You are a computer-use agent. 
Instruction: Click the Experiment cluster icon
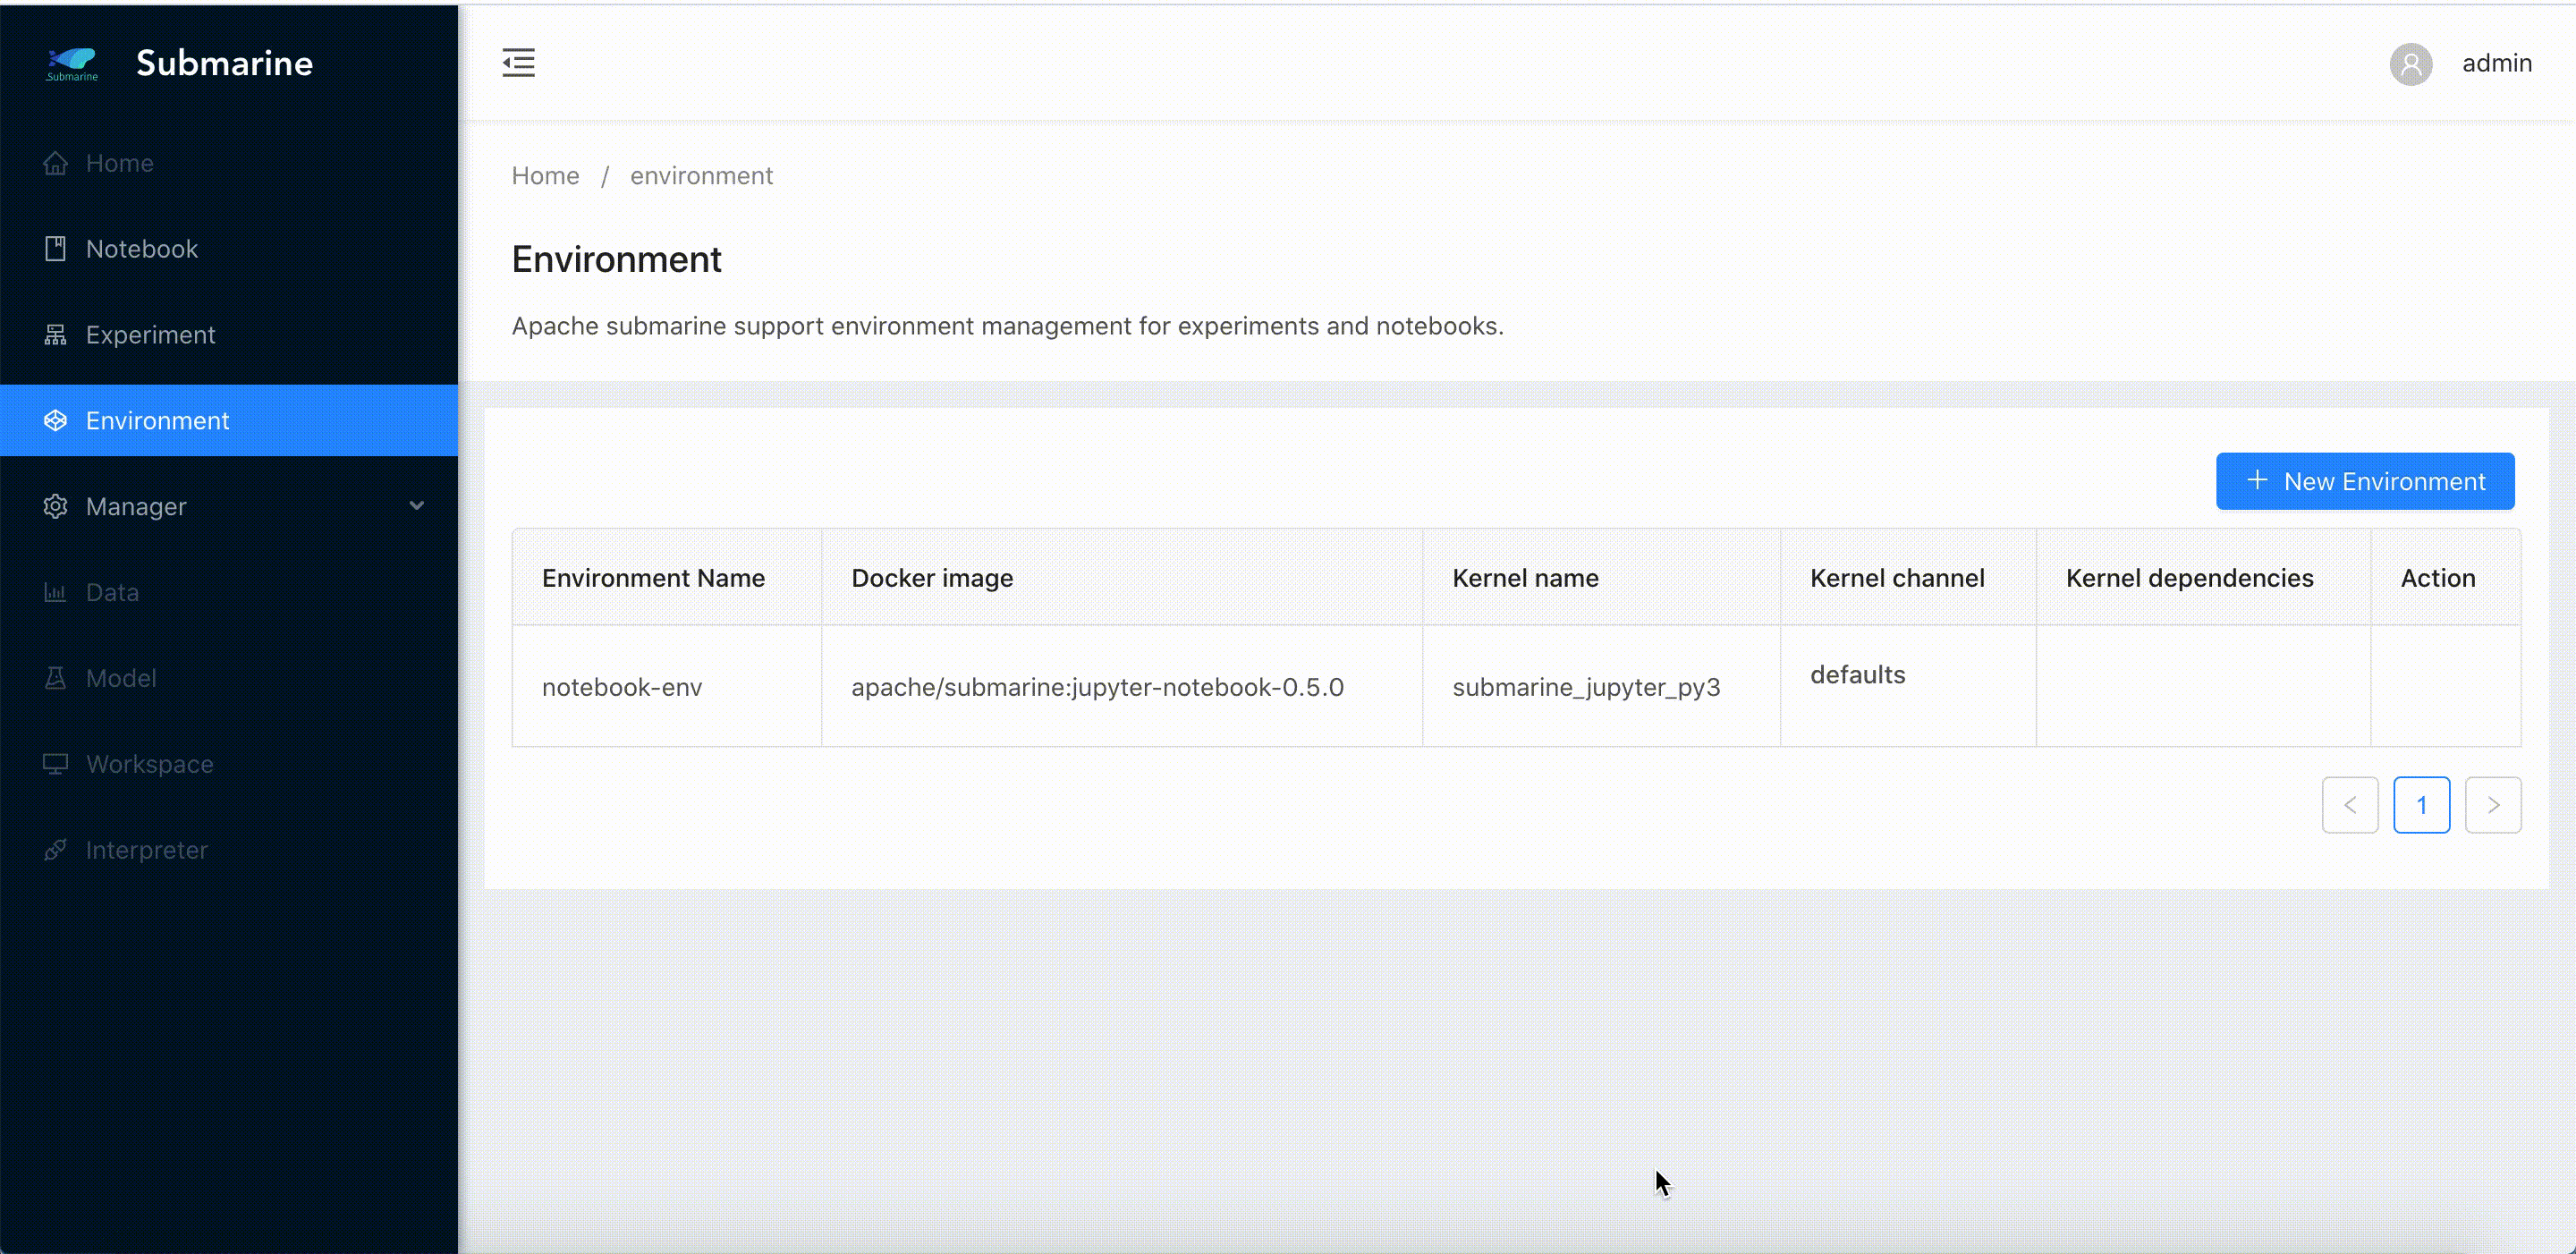(x=55, y=335)
